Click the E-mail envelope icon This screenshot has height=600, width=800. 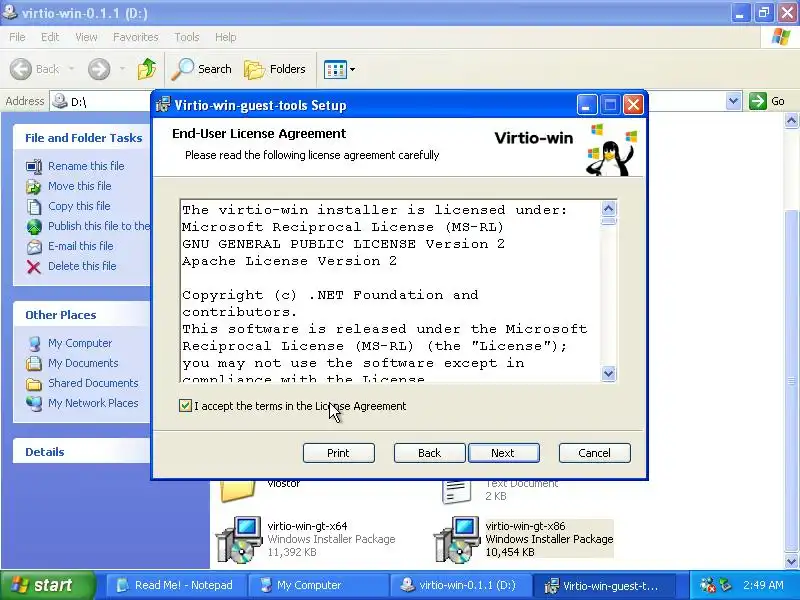34,246
